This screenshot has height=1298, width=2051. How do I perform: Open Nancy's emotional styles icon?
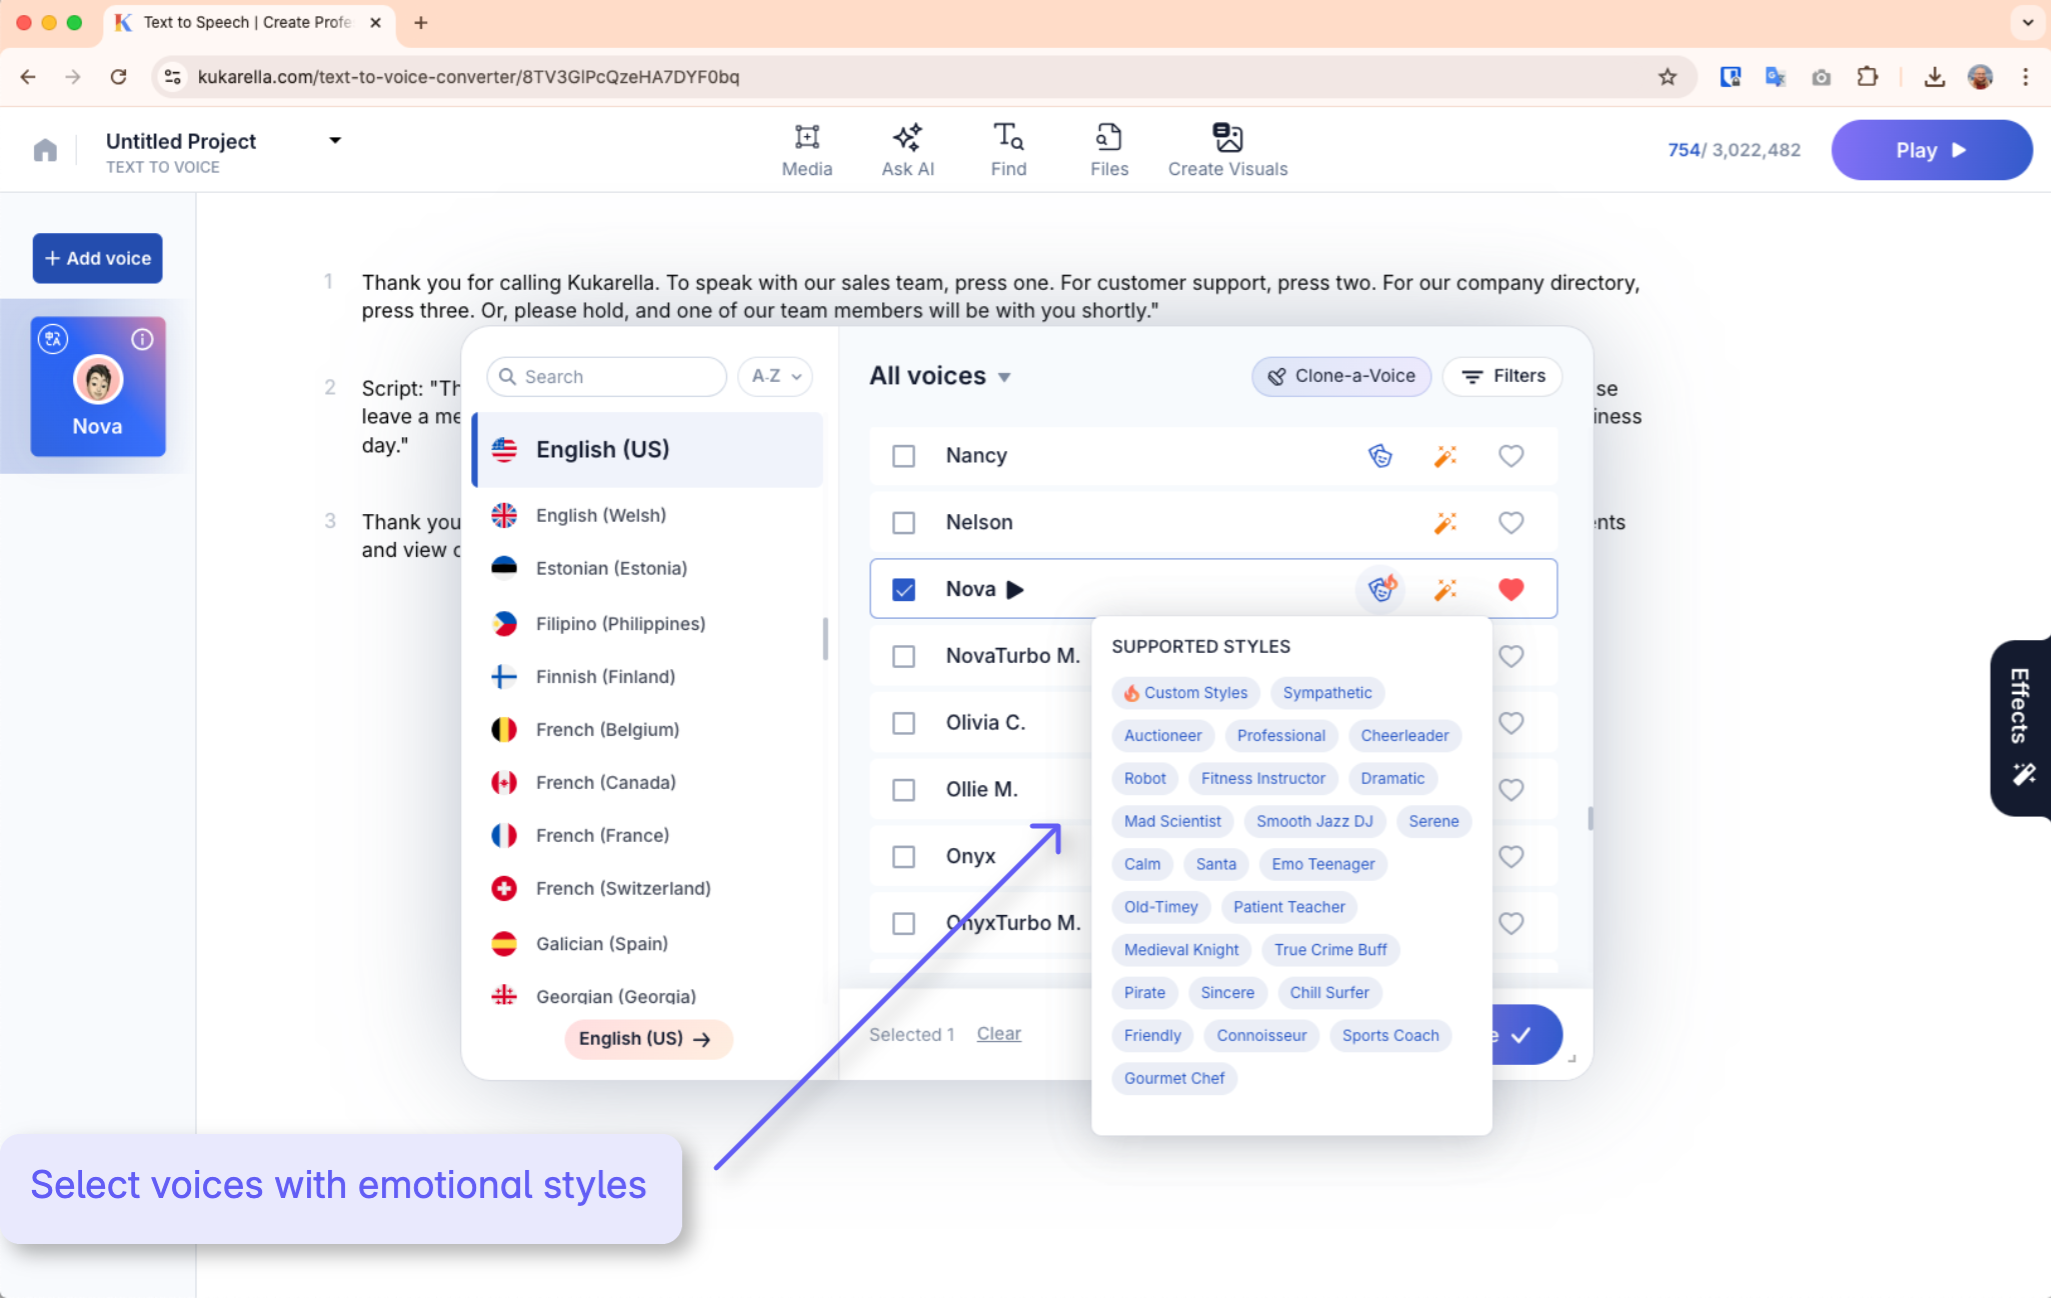click(1380, 456)
